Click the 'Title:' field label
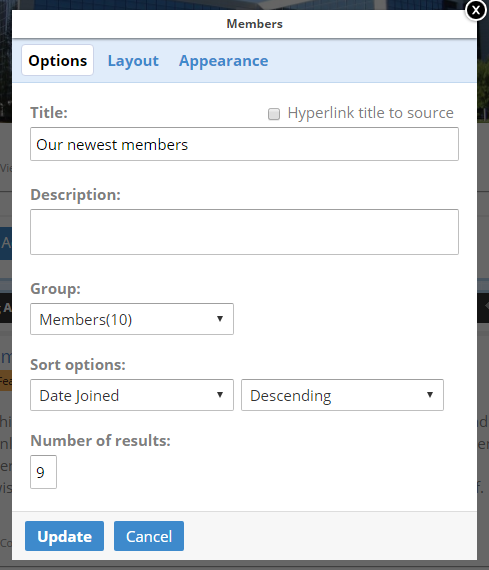 tap(49, 113)
